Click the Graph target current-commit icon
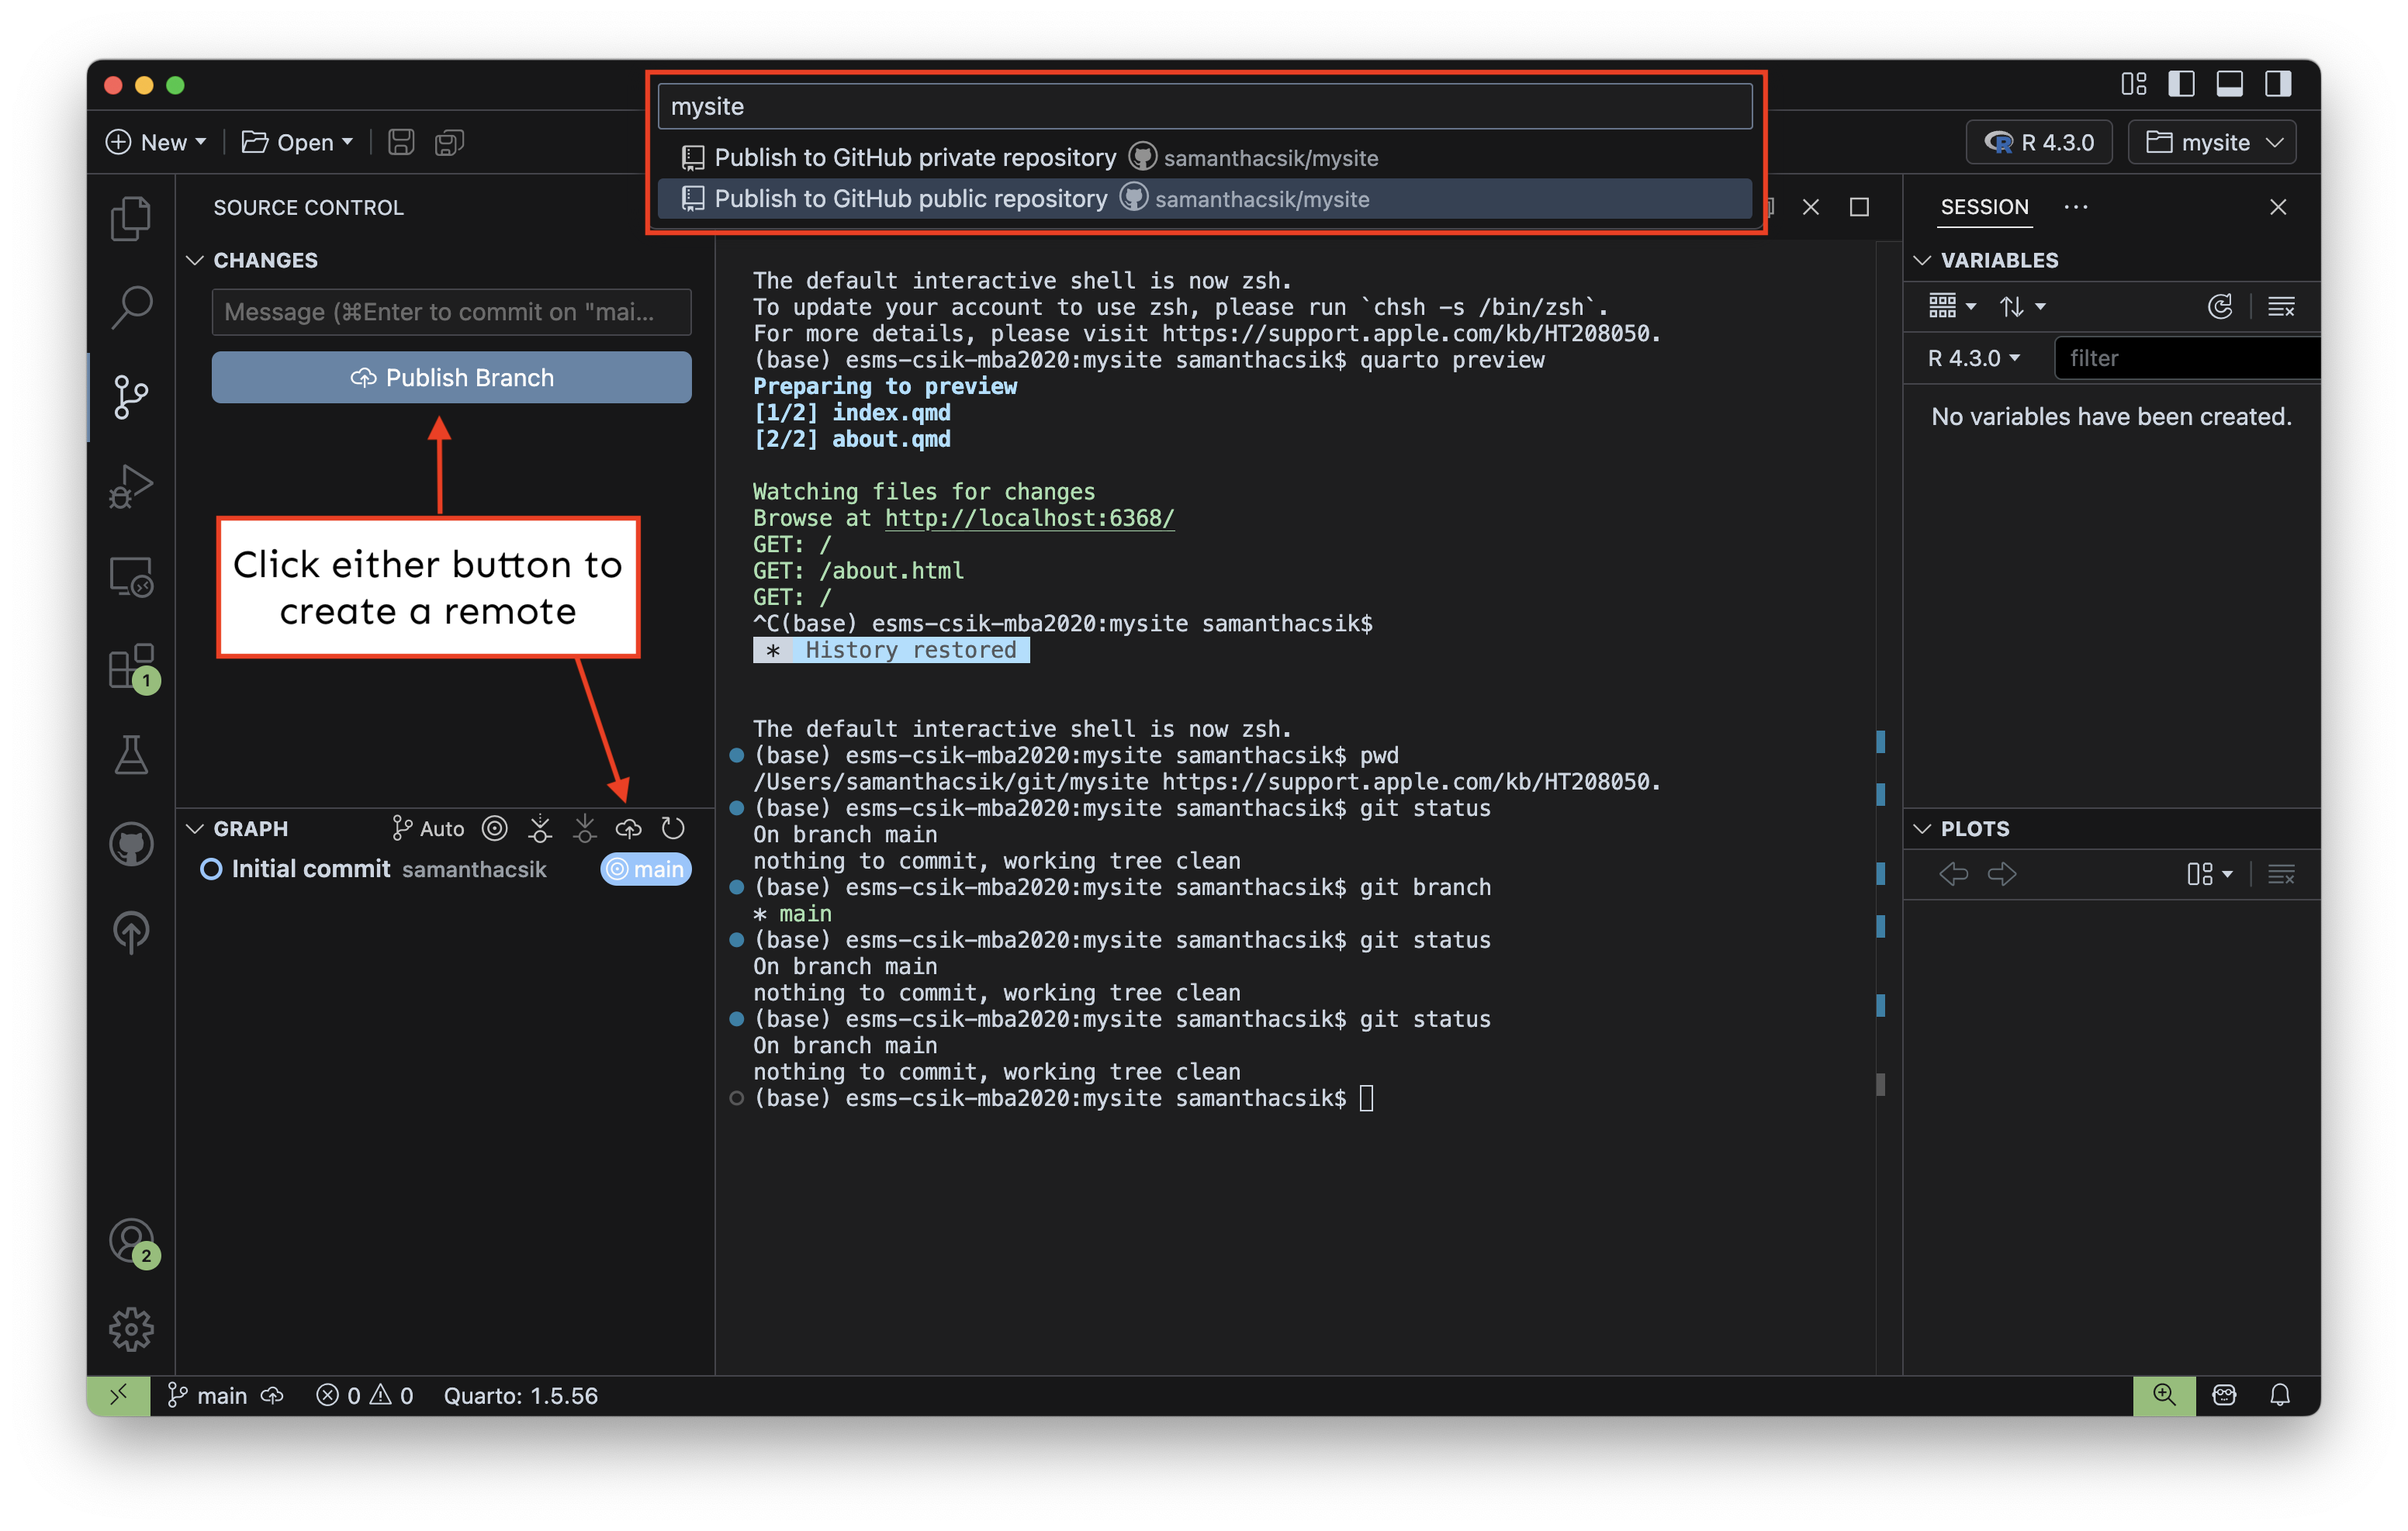The height and width of the screenshot is (1531, 2408). [494, 828]
